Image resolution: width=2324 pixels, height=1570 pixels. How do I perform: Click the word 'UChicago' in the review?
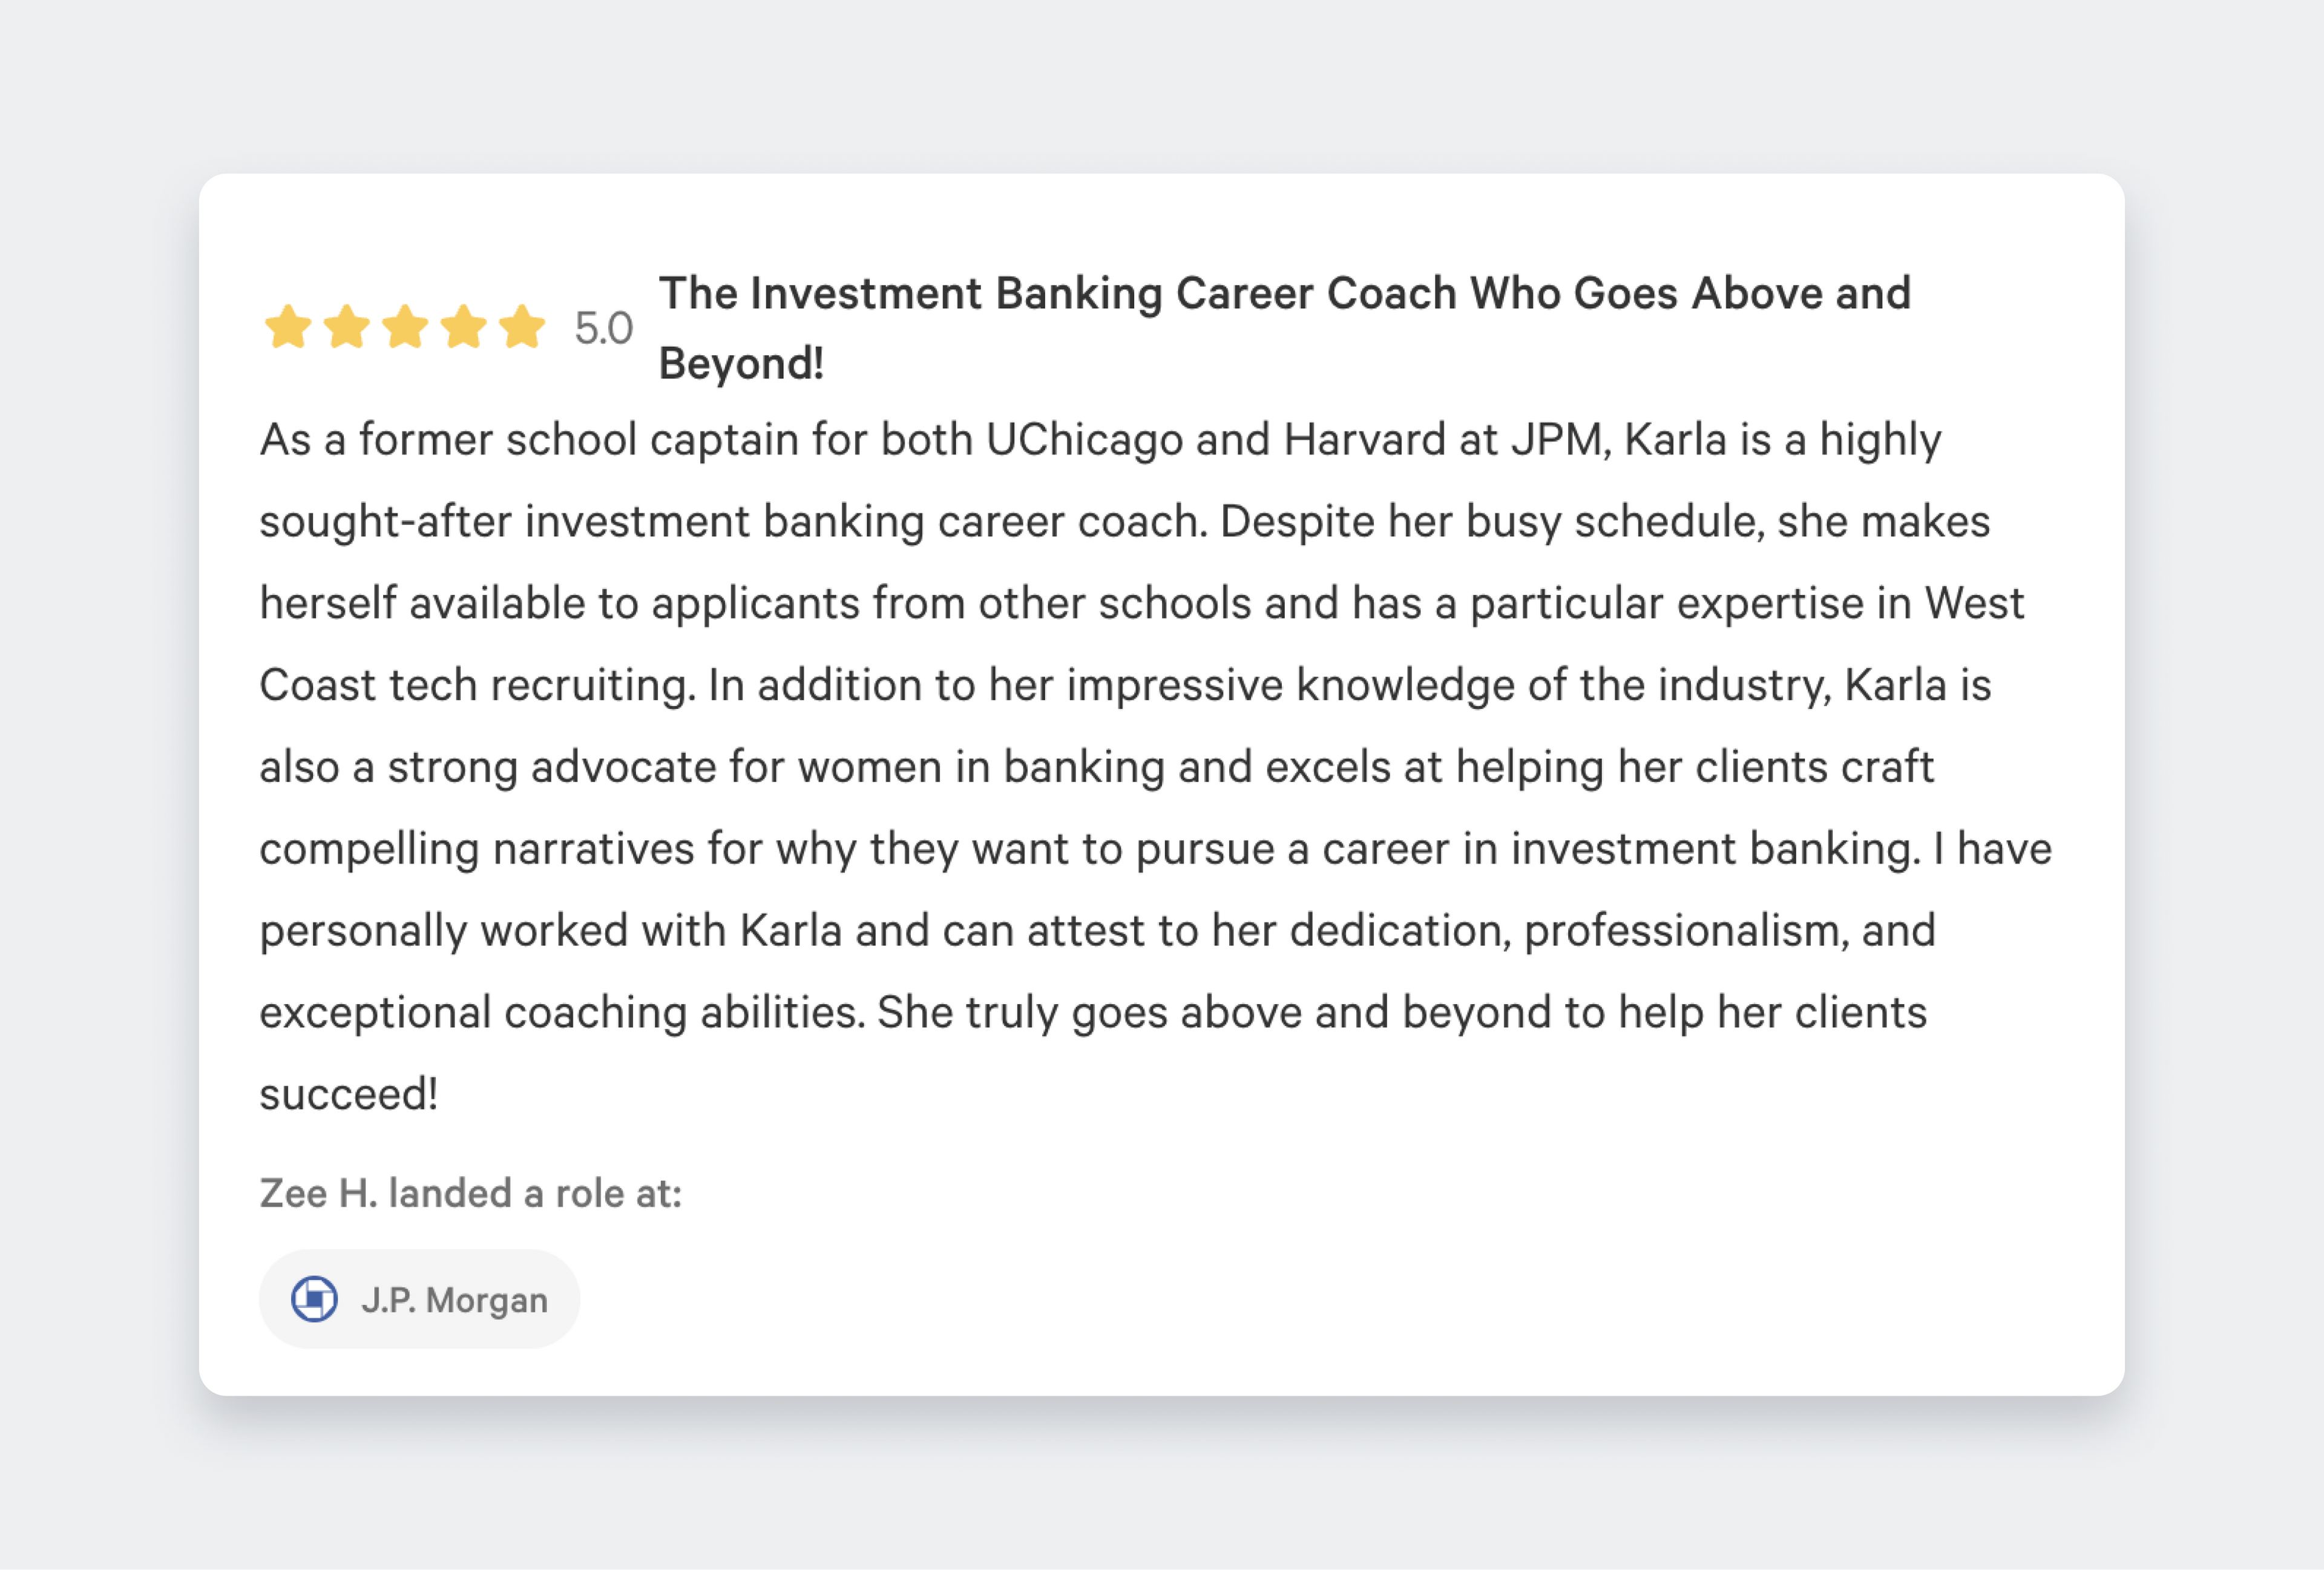coord(1084,440)
